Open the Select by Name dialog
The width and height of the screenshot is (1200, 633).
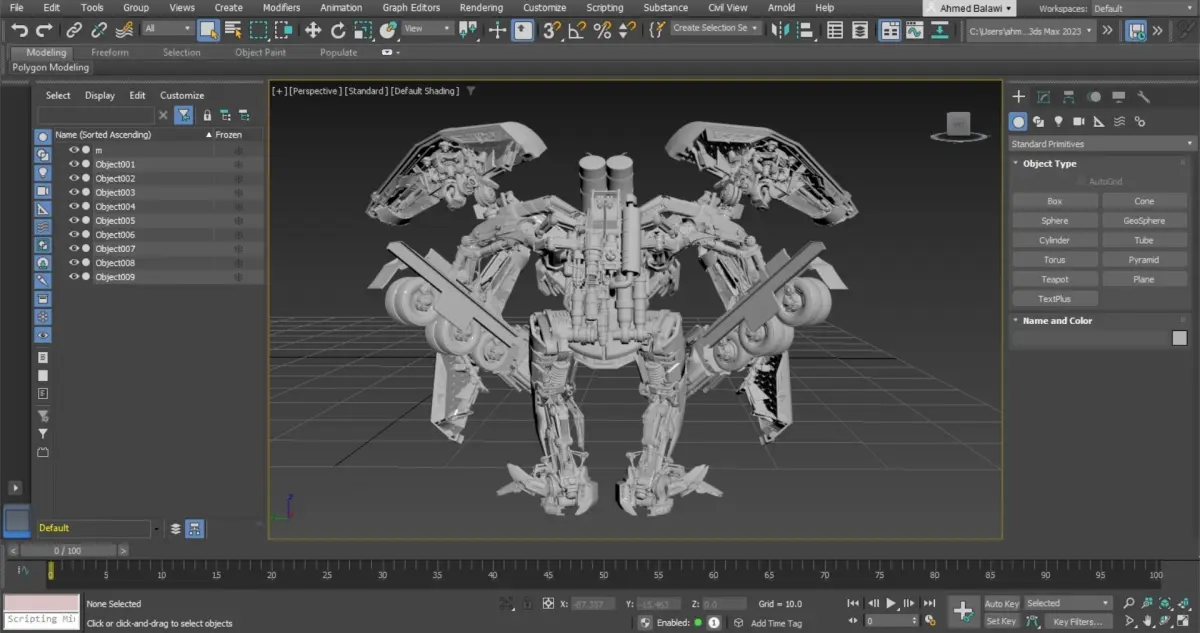tap(233, 30)
